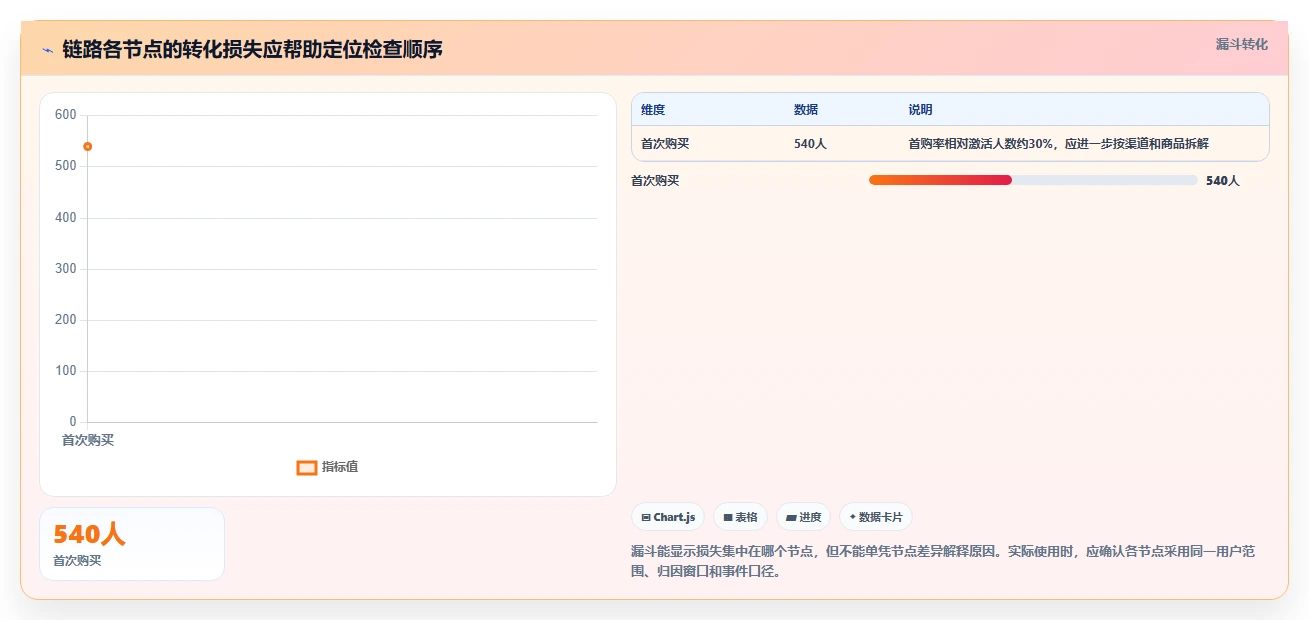Click the icon inside 表格 tag
This screenshot has width=1309, height=620.
pyautogui.click(x=728, y=518)
